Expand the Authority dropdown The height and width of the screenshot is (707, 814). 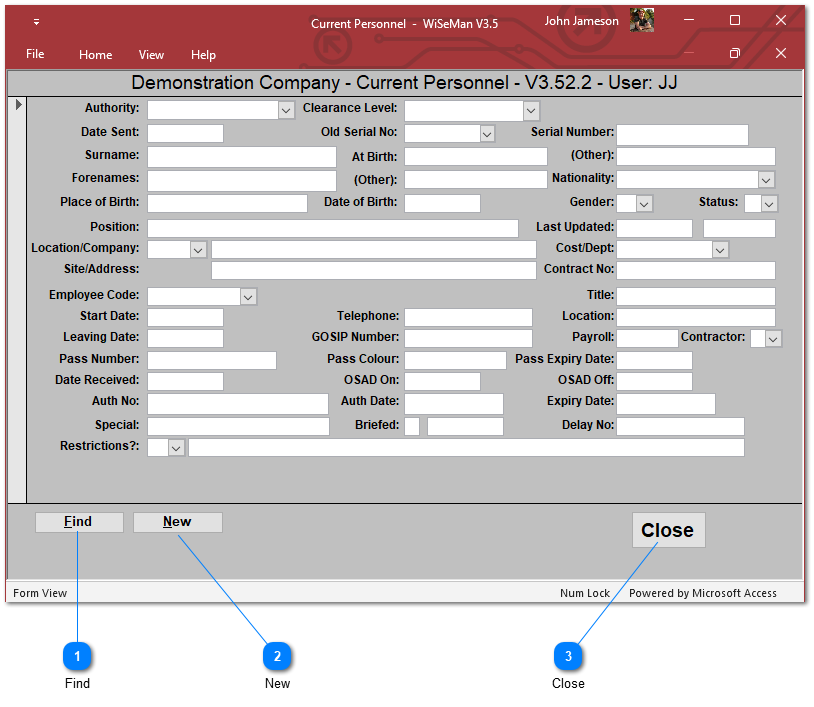[286, 111]
